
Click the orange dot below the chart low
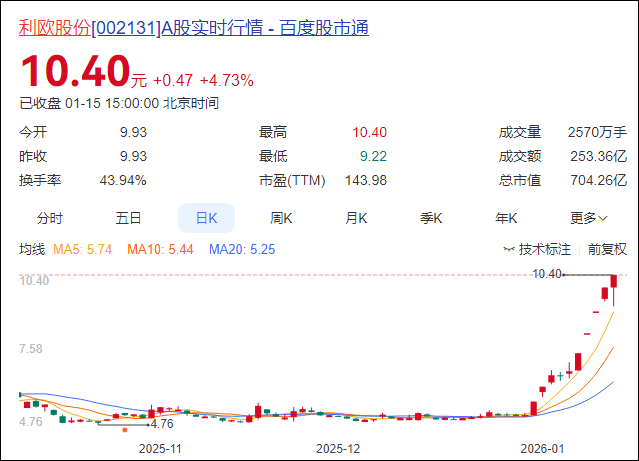click(125, 430)
